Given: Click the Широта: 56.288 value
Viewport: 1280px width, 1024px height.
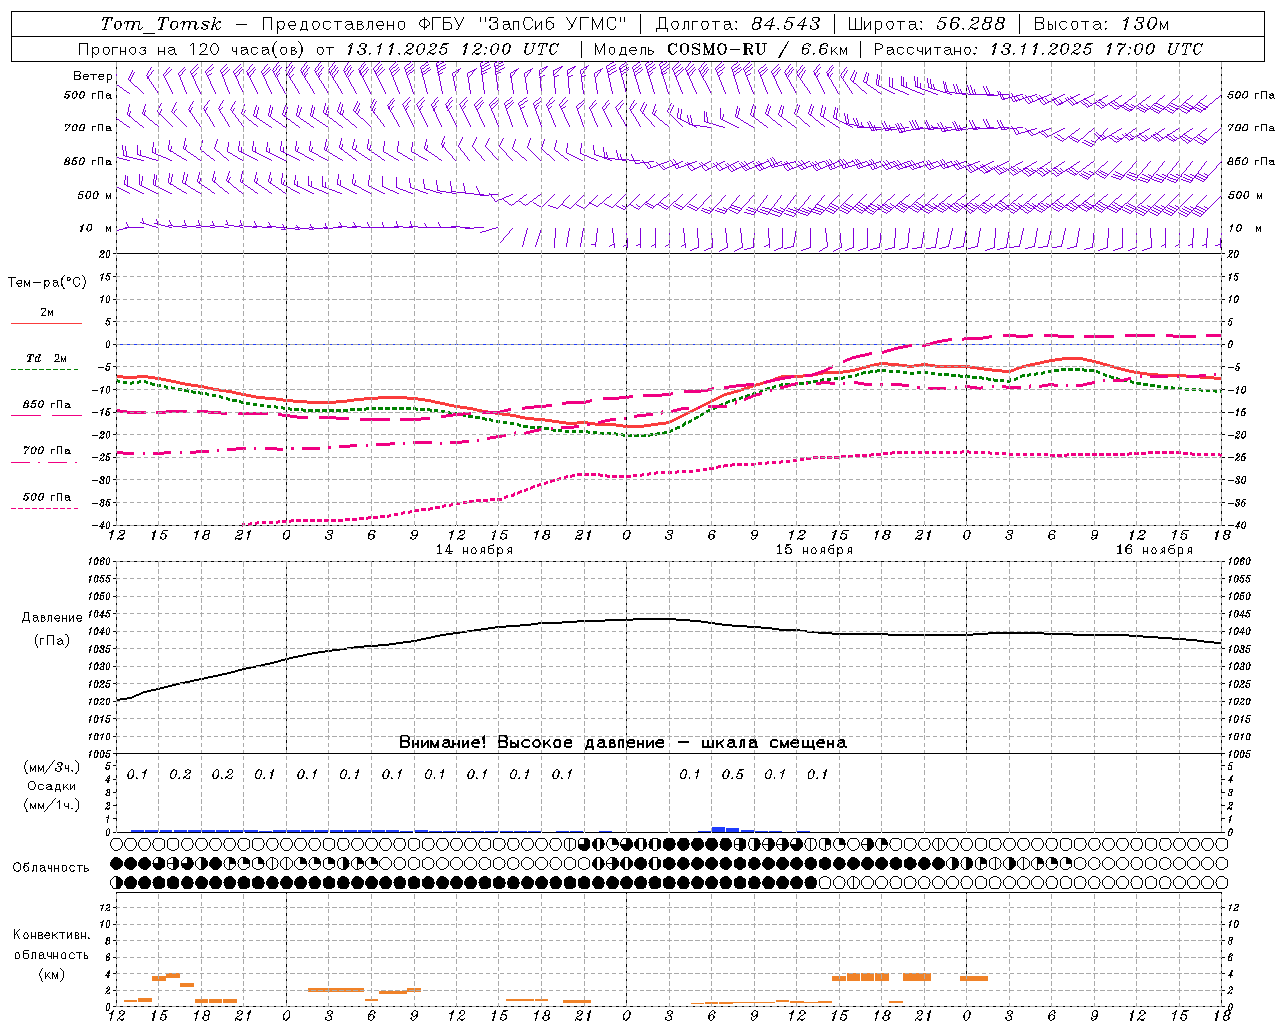Looking at the screenshot, I should [926, 24].
